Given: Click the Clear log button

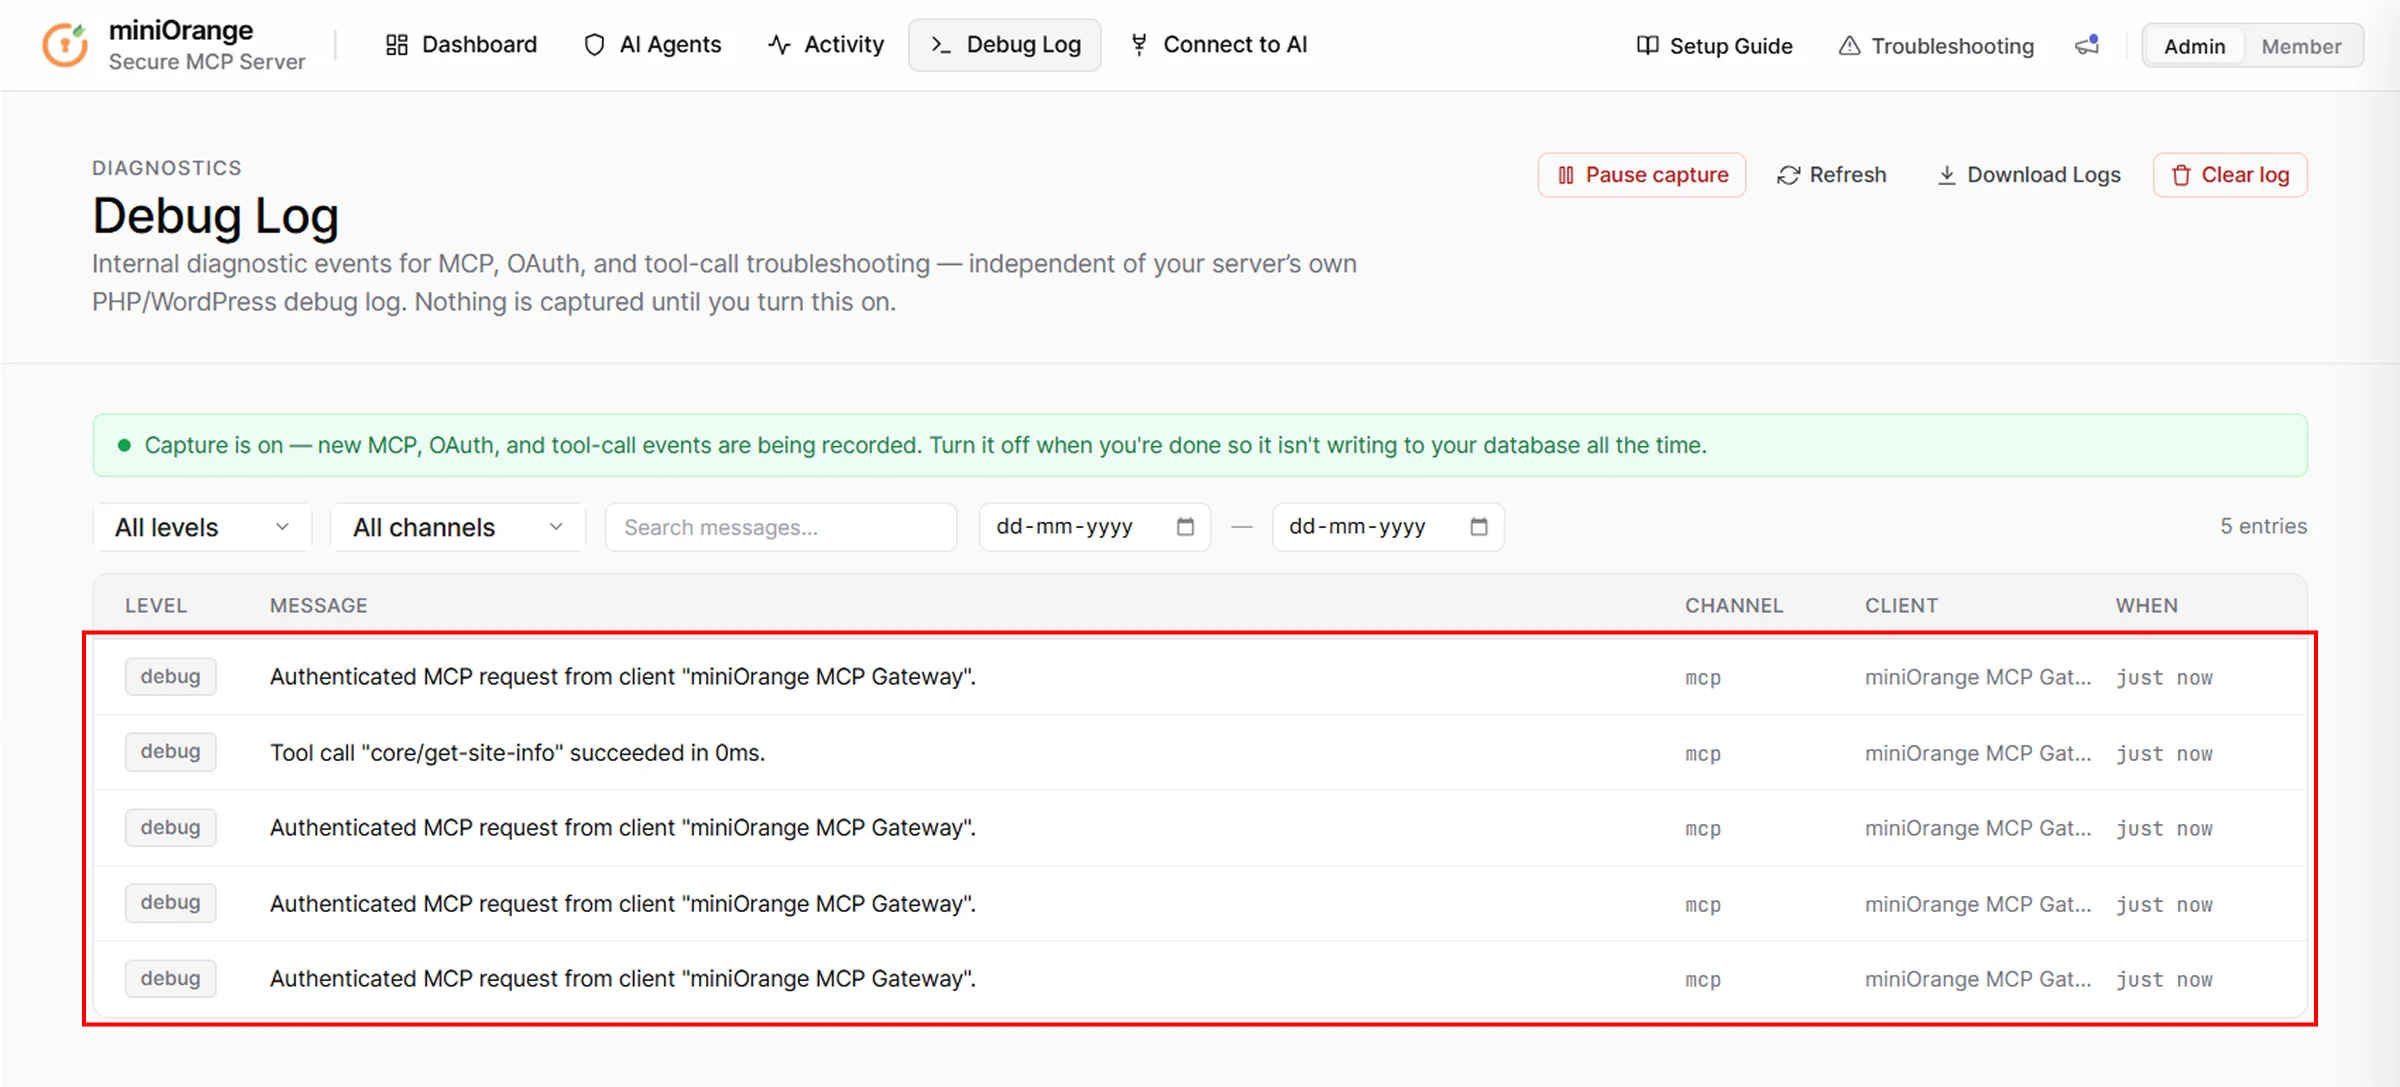Looking at the screenshot, I should [x=2230, y=175].
